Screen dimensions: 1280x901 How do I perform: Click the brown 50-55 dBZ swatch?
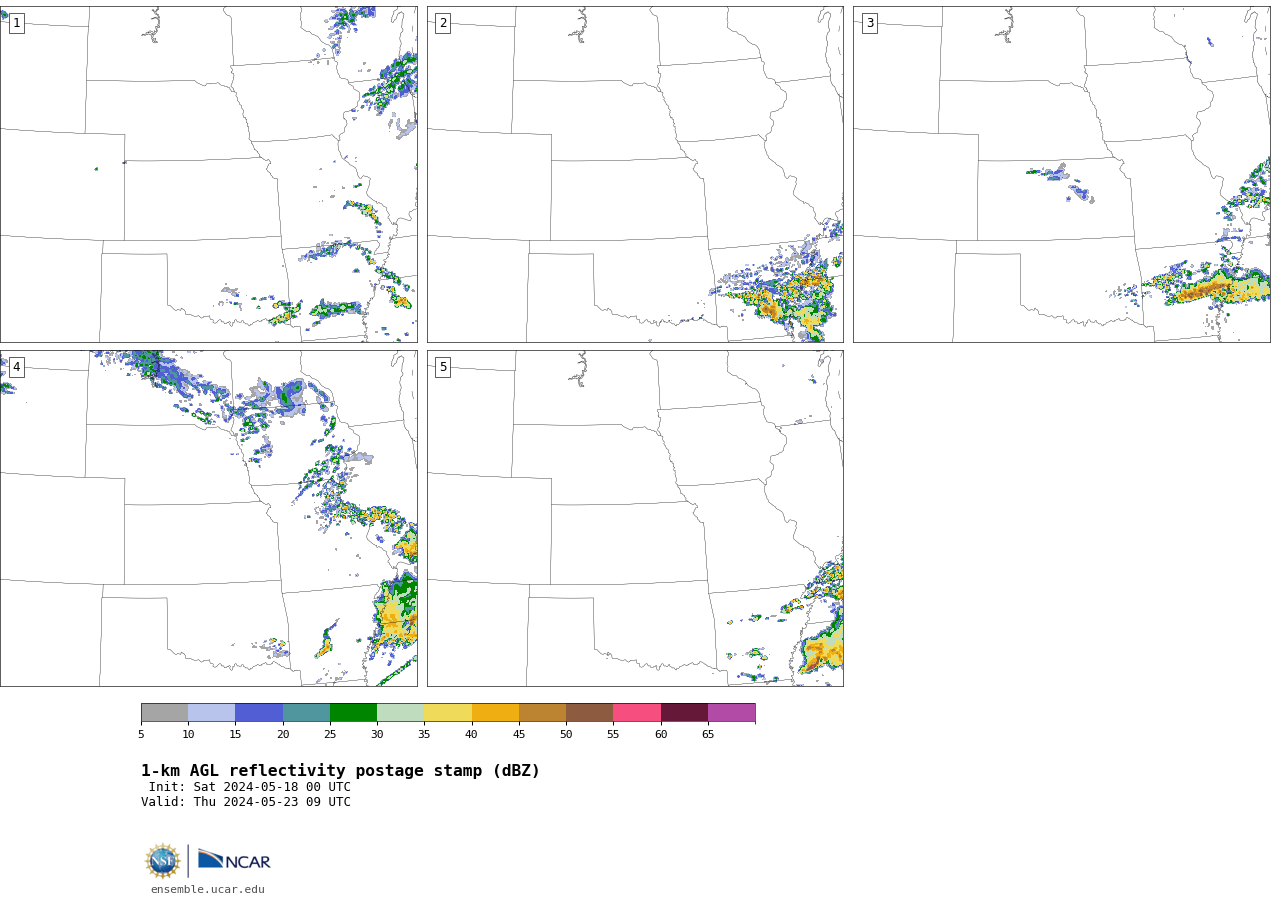[589, 712]
